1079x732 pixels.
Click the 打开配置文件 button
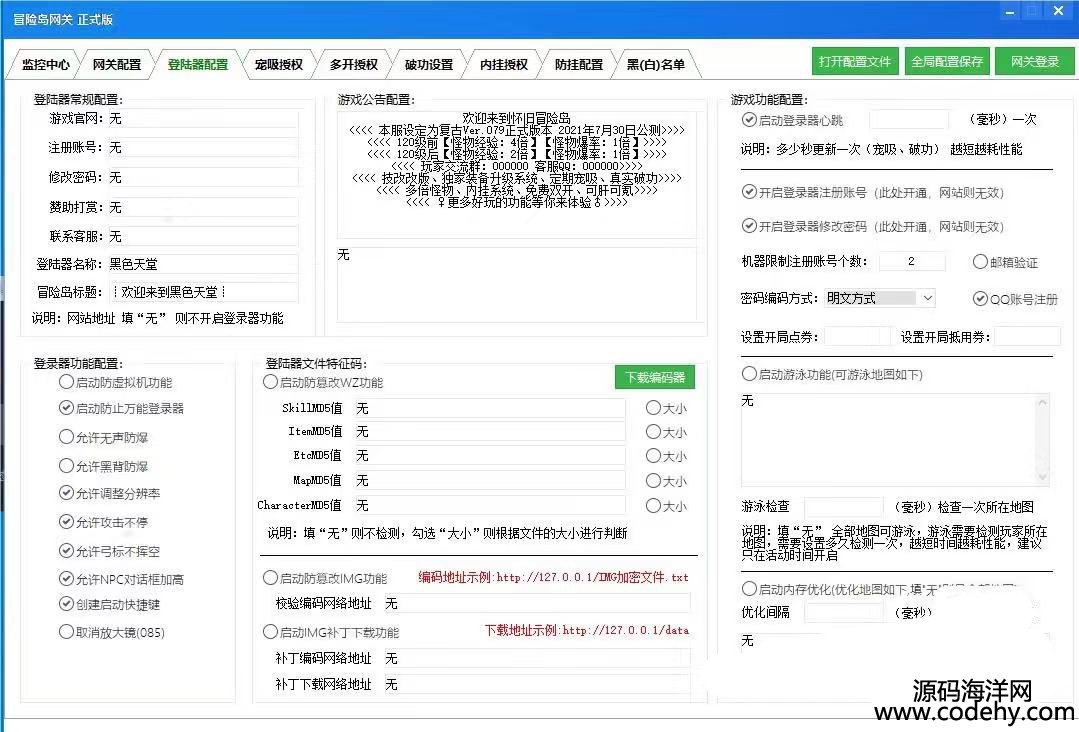click(854, 61)
